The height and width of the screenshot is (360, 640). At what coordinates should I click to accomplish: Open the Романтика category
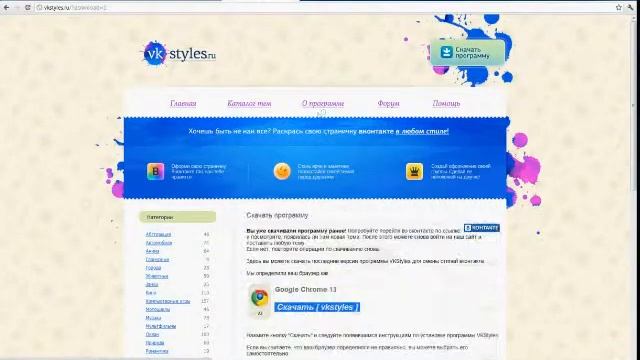157,351
